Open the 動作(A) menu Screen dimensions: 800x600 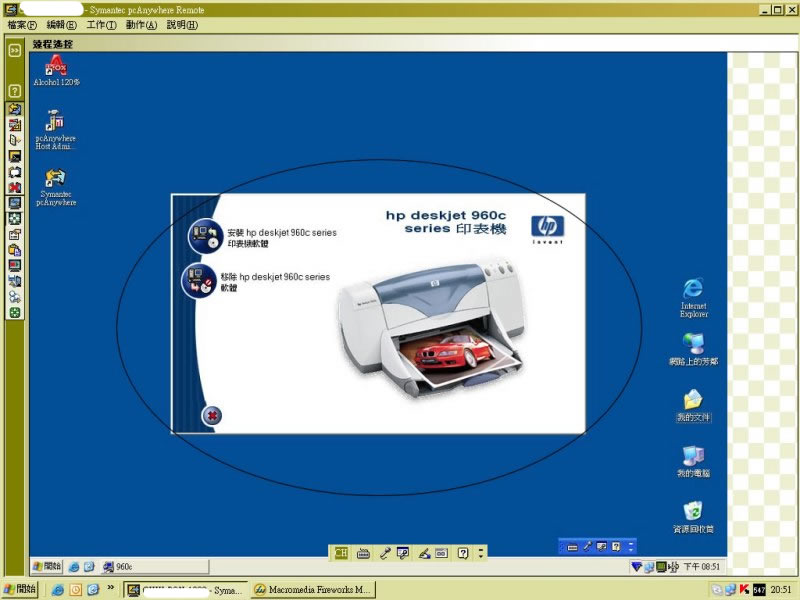tap(141, 24)
